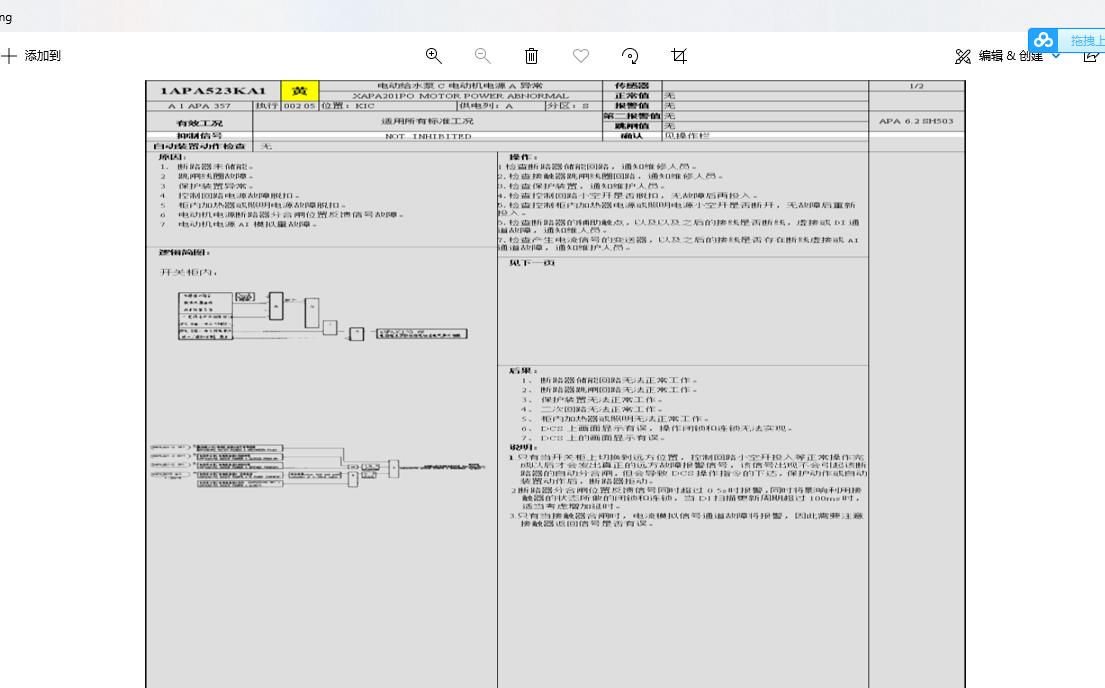The width and height of the screenshot is (1105, 688).
Task: Select the crop tool icon
Action: click(x=679, y=56)
